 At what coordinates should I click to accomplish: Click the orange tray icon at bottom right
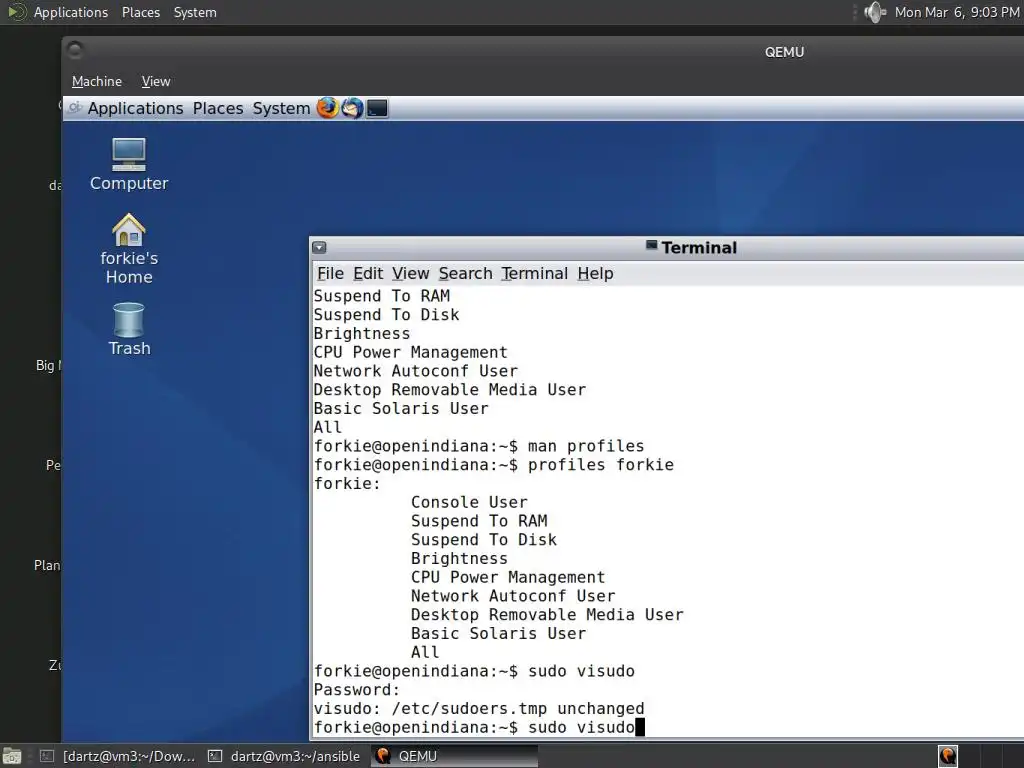coord(948,756)
